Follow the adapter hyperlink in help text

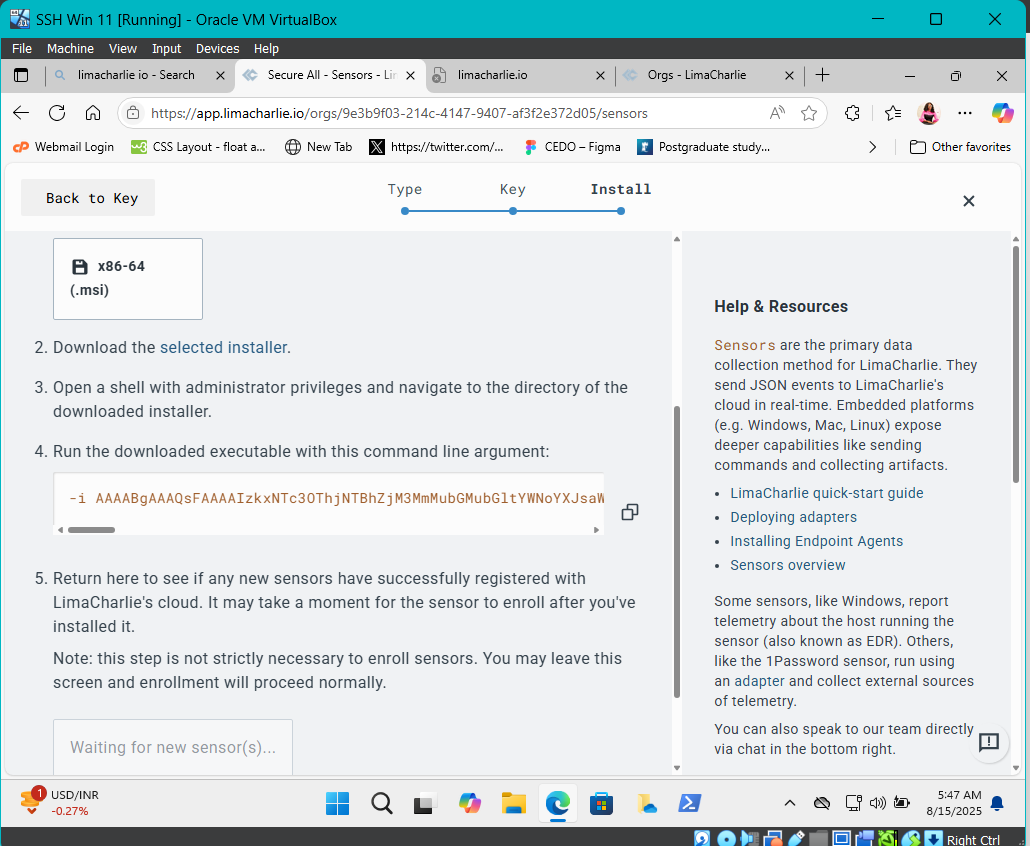(759, 681)
